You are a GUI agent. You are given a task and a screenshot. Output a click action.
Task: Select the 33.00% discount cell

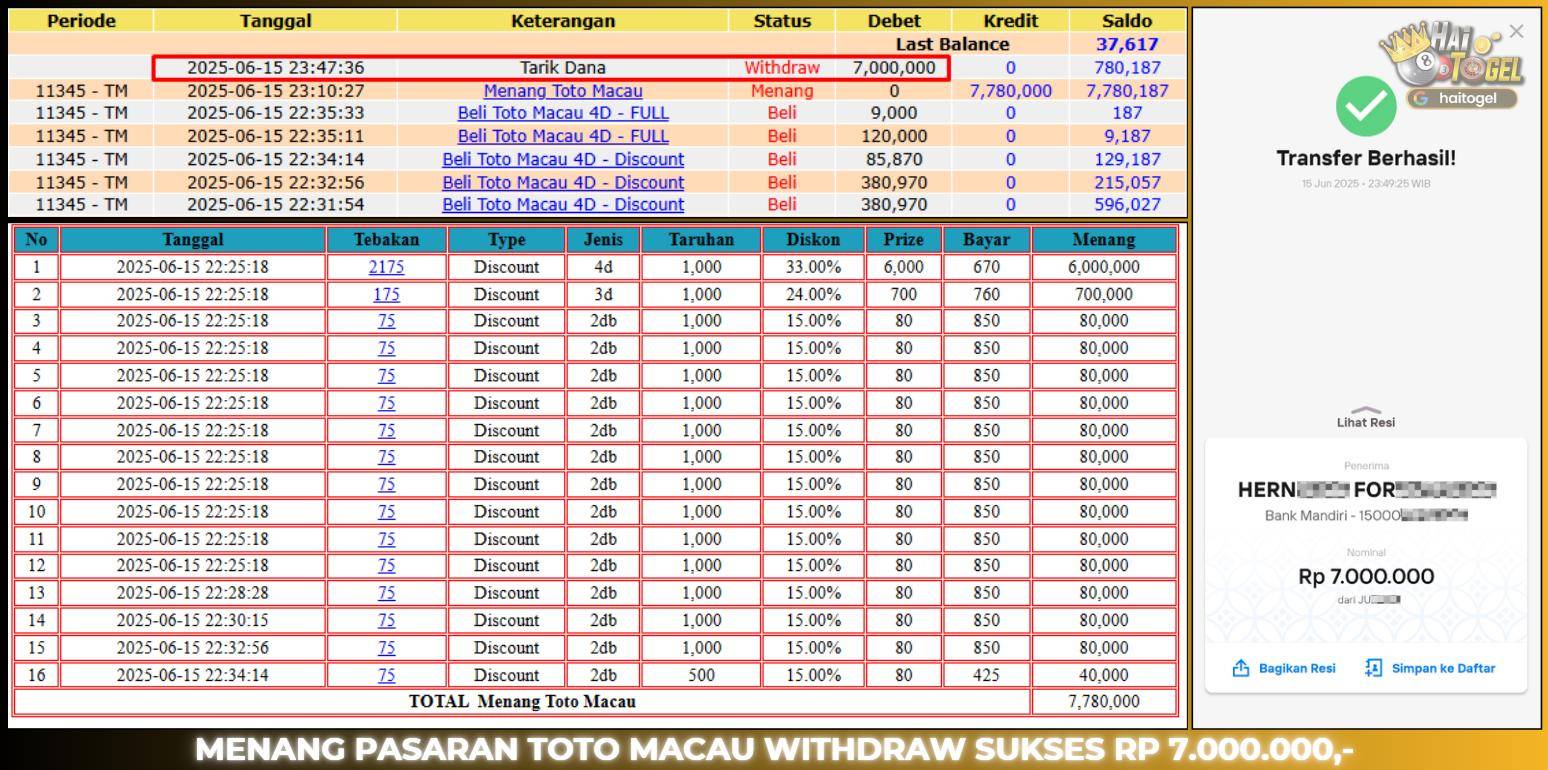(x=813, y=267)
